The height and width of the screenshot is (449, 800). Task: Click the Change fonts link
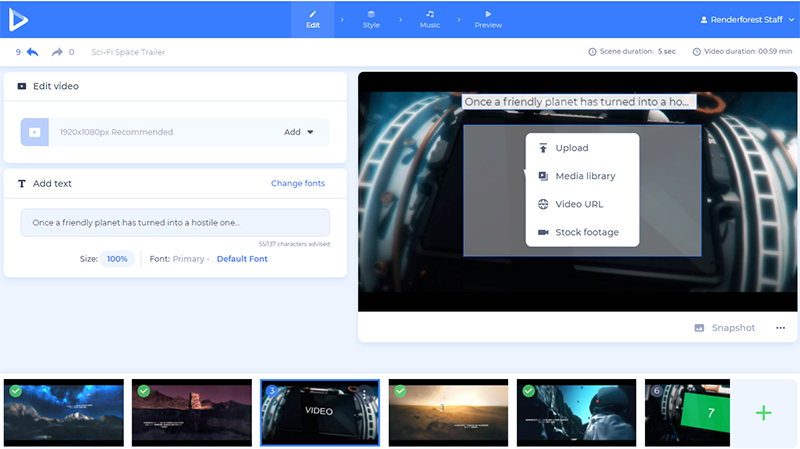tap(297, 184)
